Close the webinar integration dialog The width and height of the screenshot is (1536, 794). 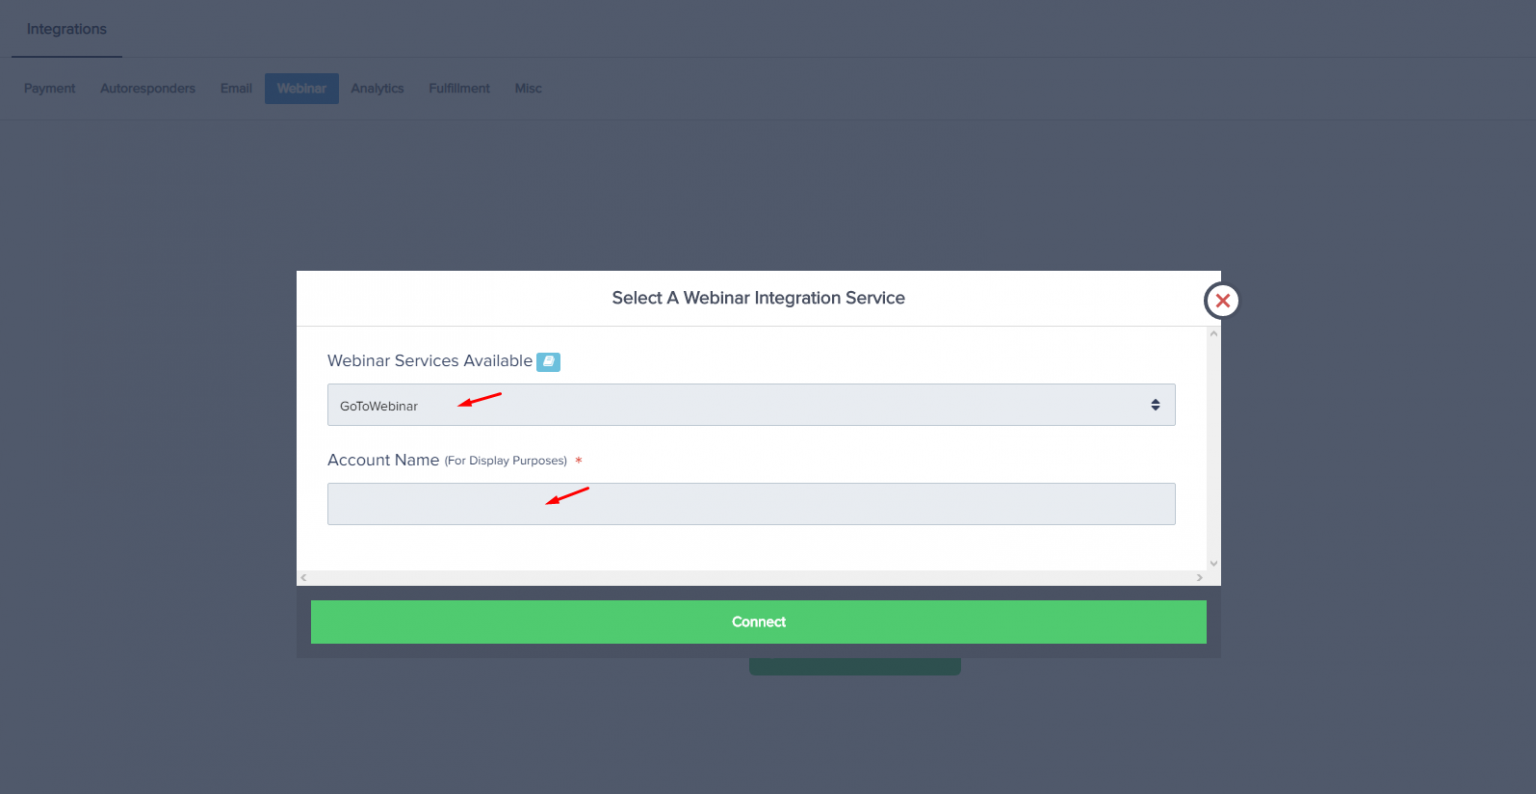1222,300
